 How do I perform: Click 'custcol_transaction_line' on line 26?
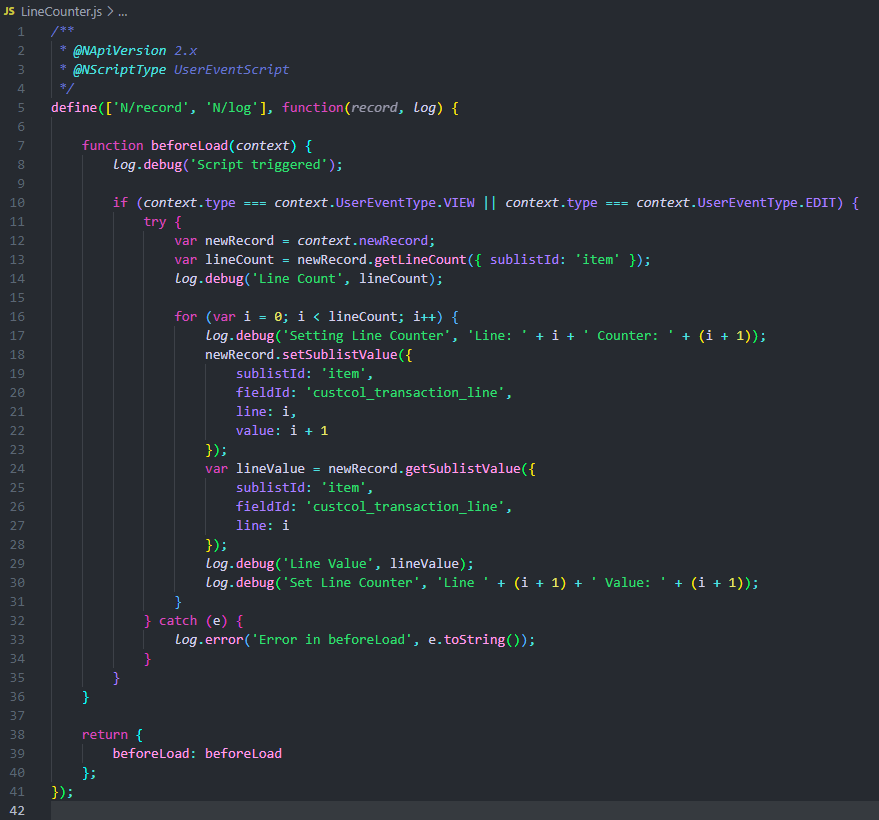[x=405, y=507]
